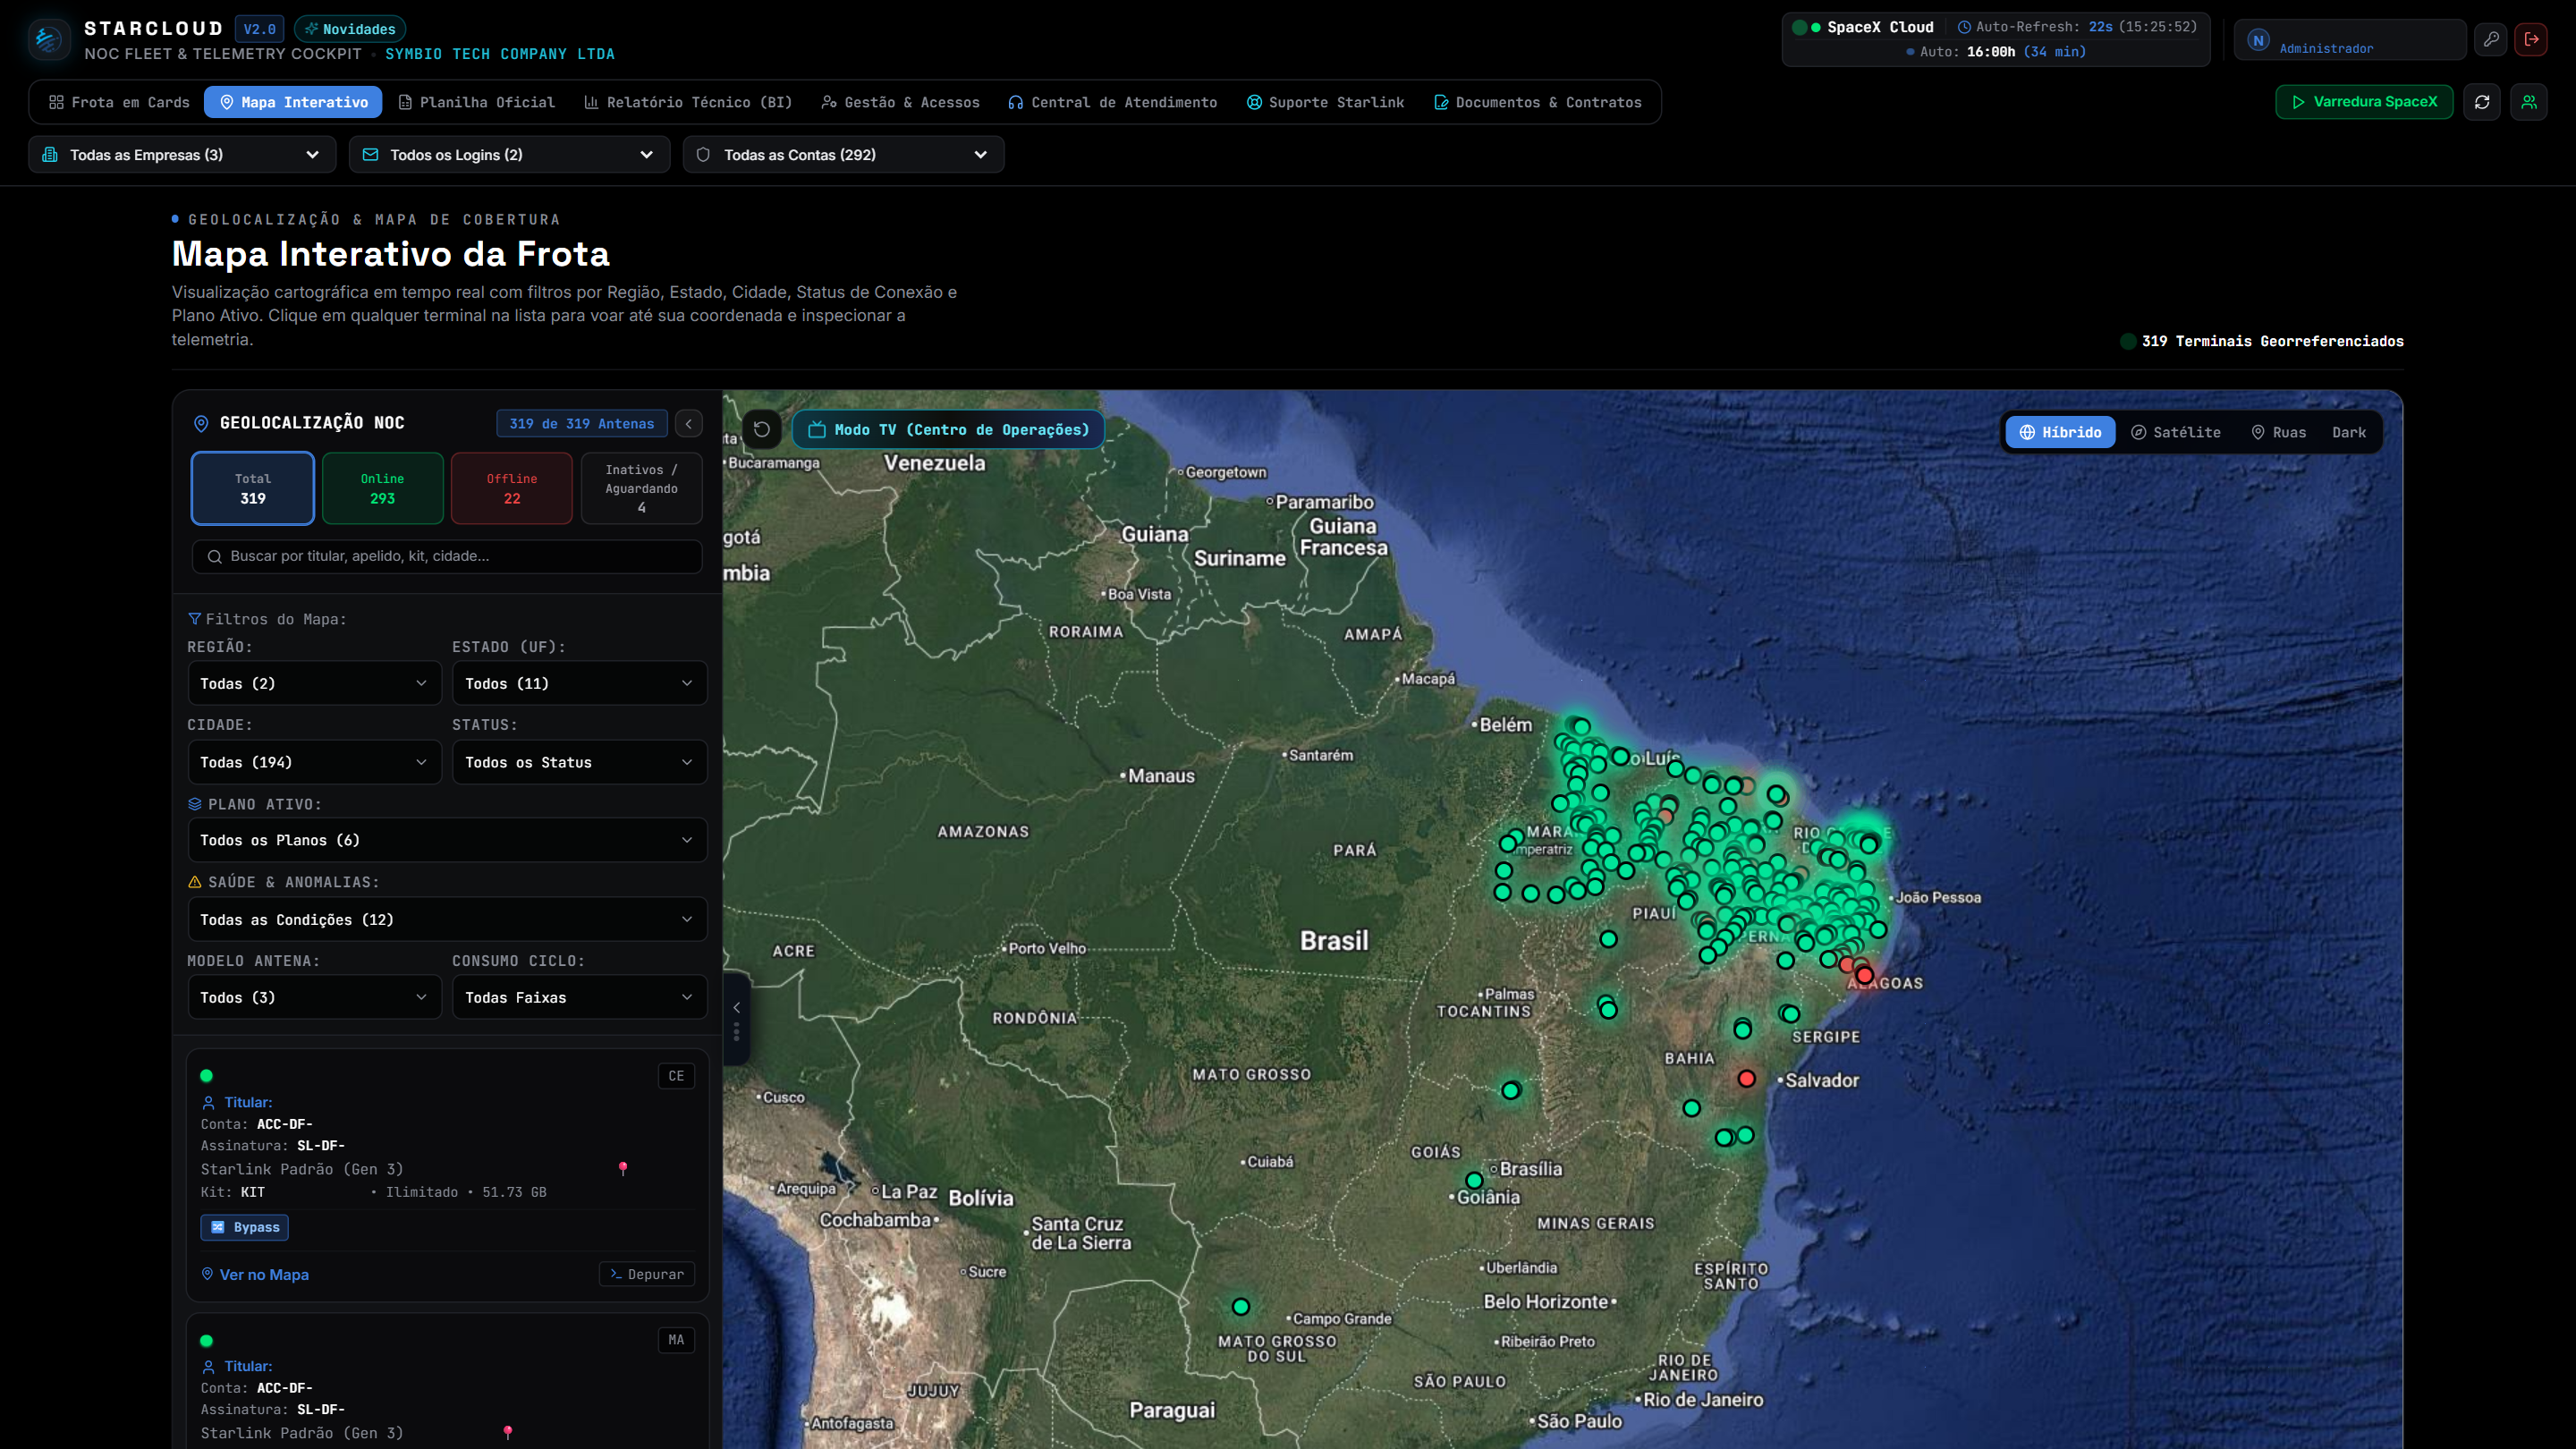Open Todos os Logins (2) dropdown
The height and width of the screenshot is (1449, 2576).
pyautogui.click(x=509, y=155)
